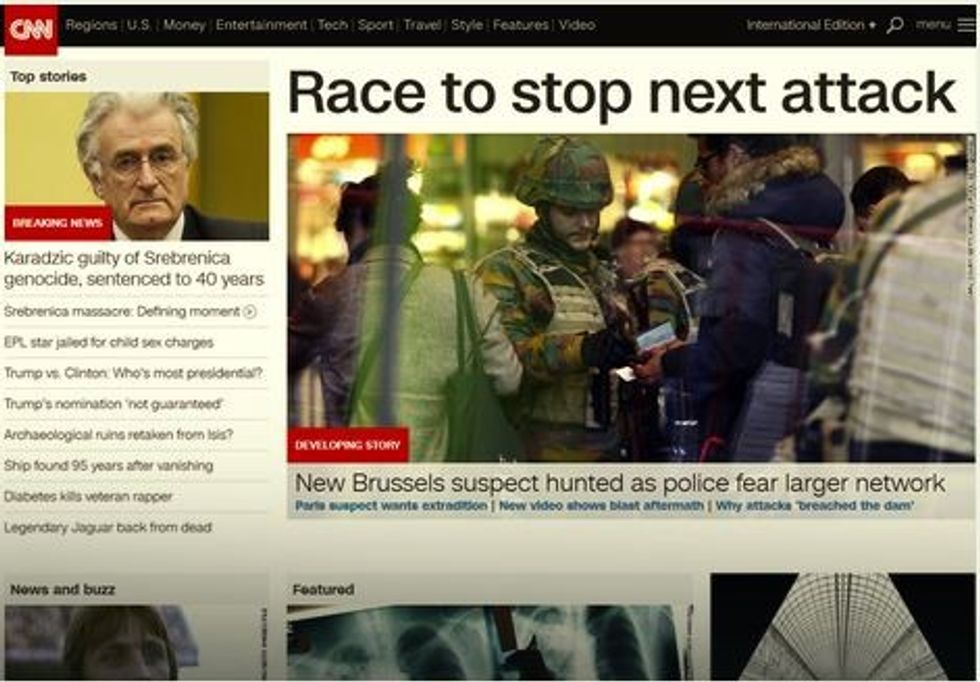
Task: Click the CNN logo icon
Action: pos(31,28)
